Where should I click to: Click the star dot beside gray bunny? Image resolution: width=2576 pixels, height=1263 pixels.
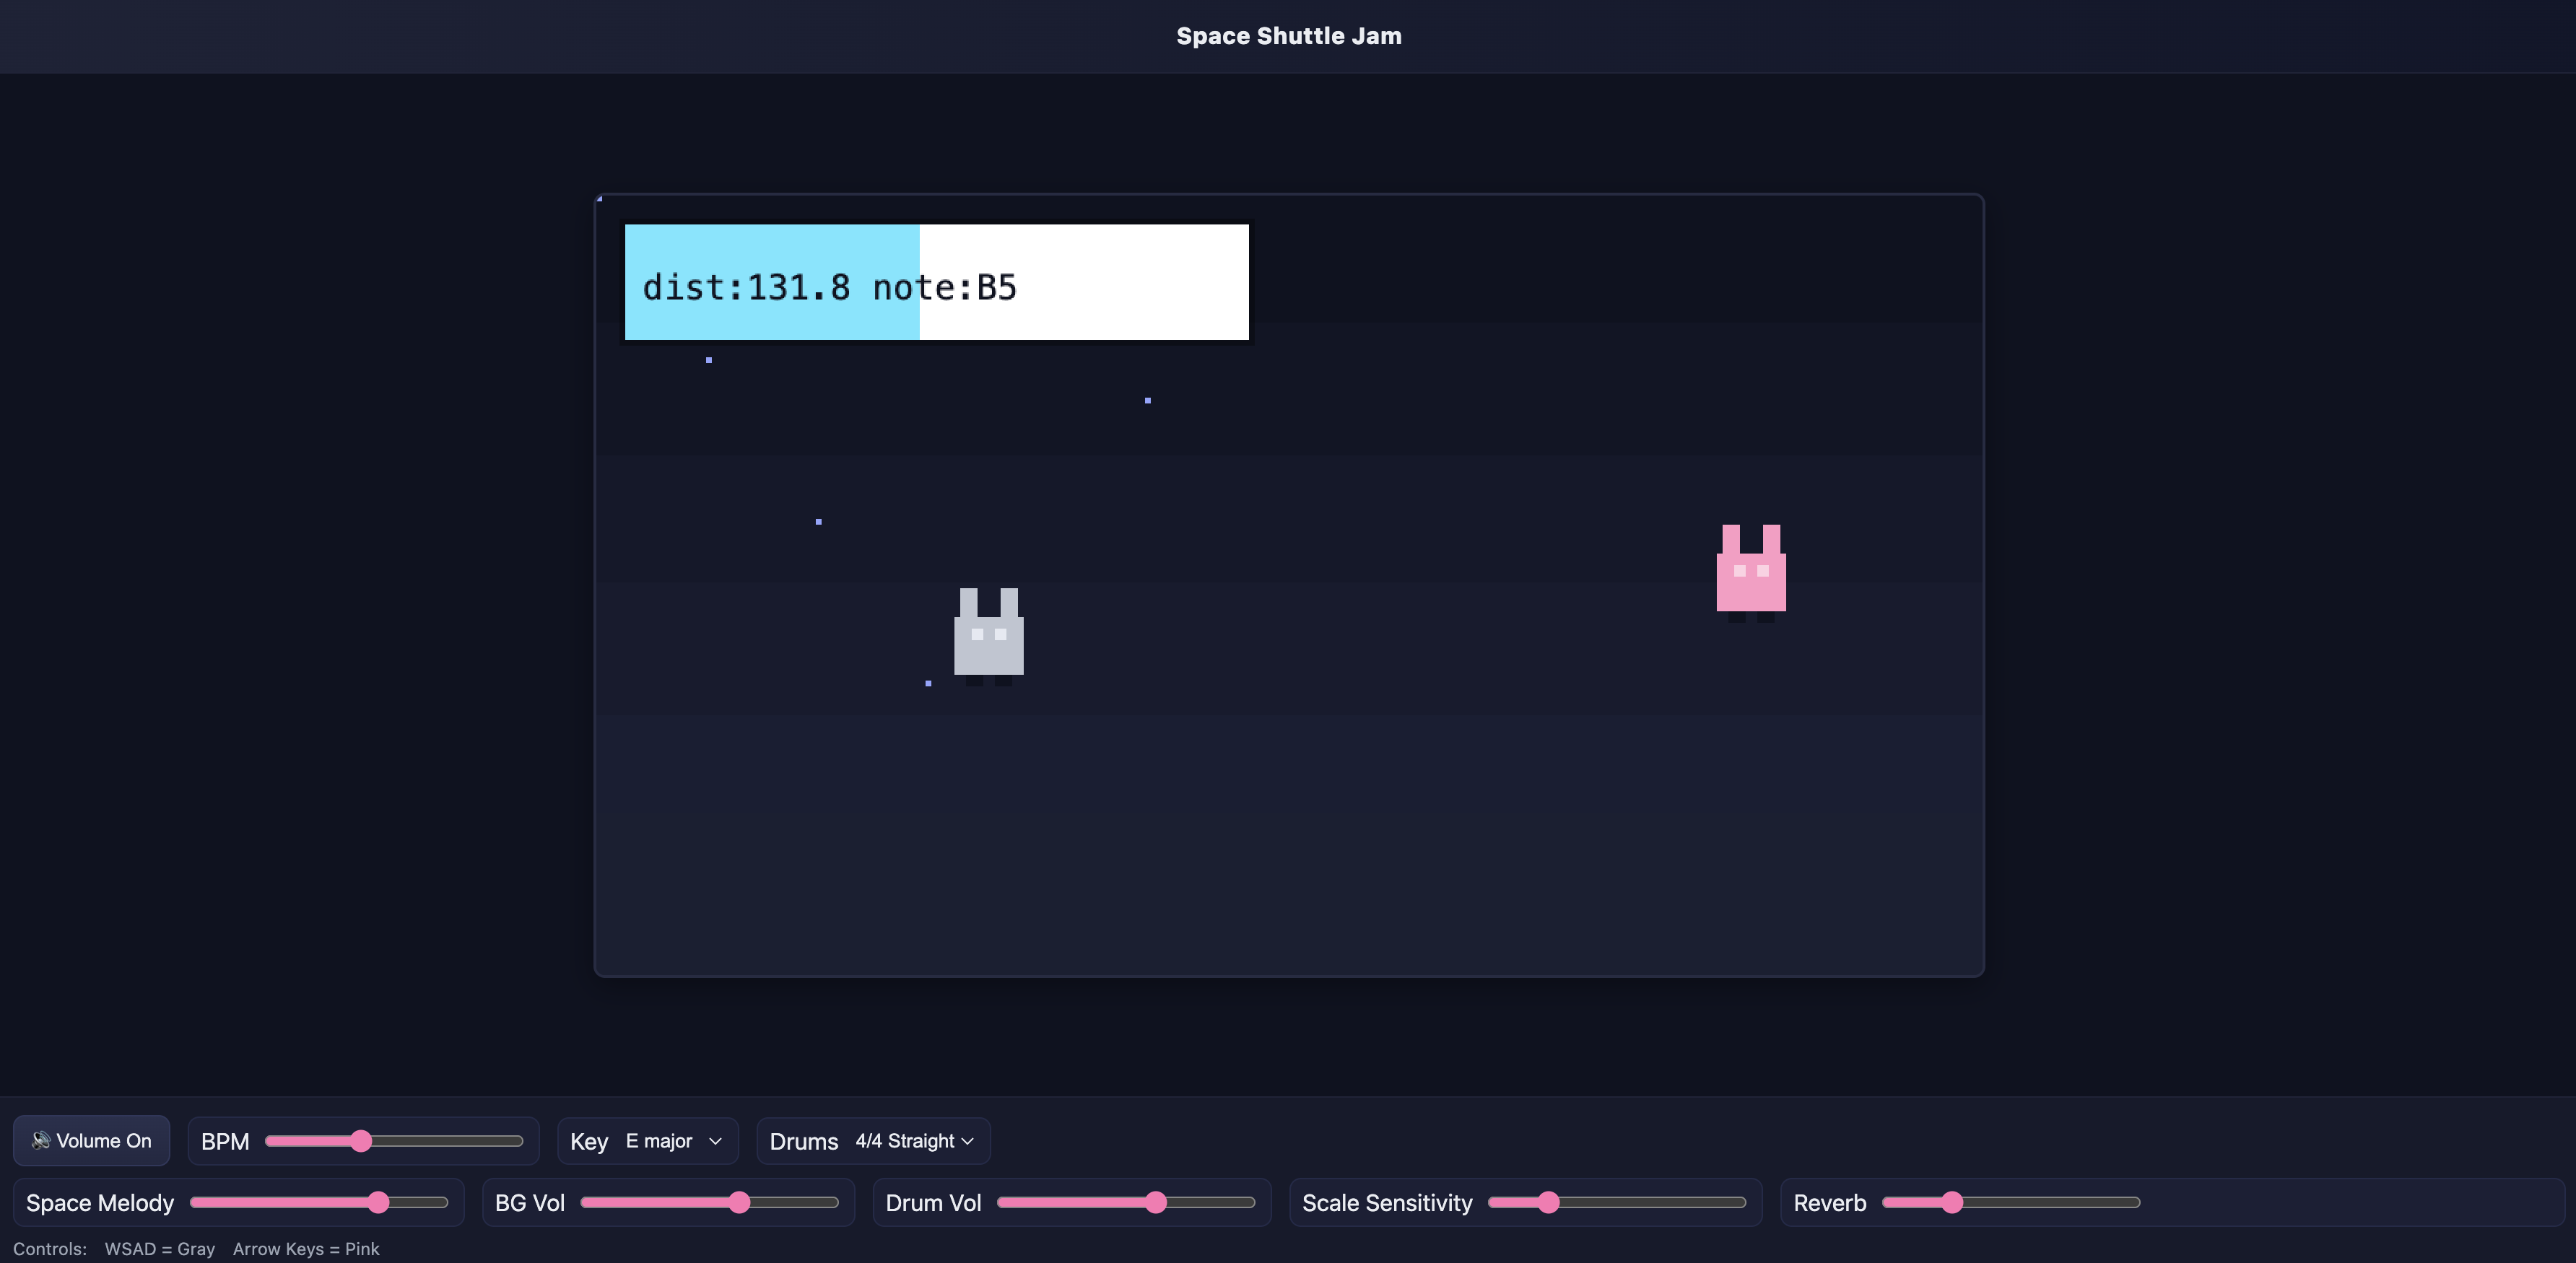(x=928, y=683)
